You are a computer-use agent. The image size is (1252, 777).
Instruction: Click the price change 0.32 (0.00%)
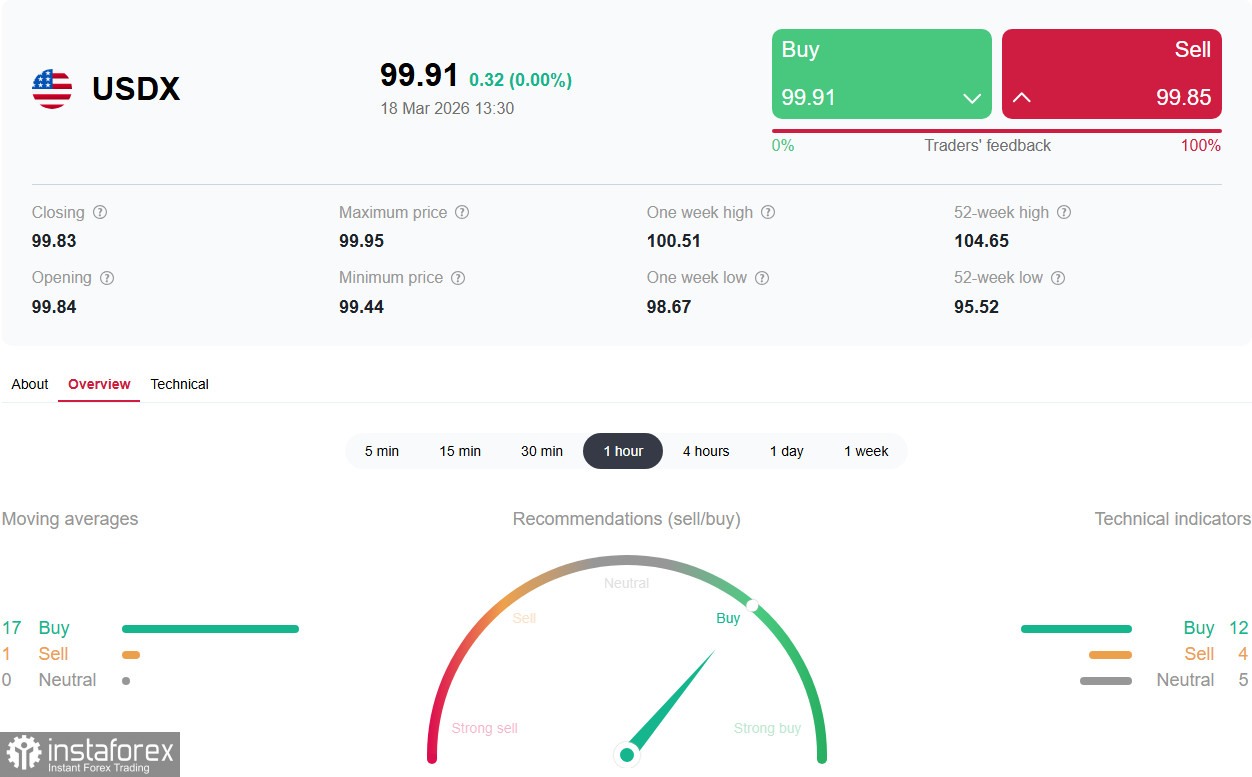pyautogui.click(x=520, y=80)
